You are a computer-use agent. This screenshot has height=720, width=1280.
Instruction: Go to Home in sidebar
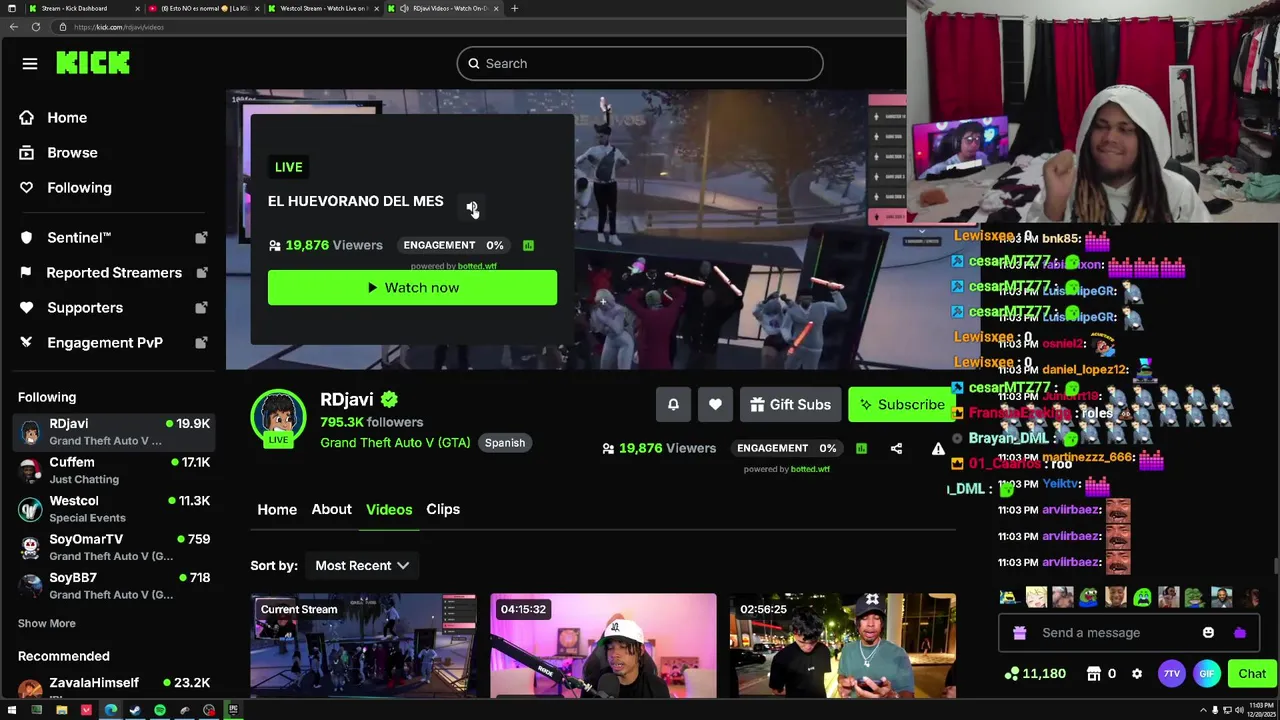[67, 118]
